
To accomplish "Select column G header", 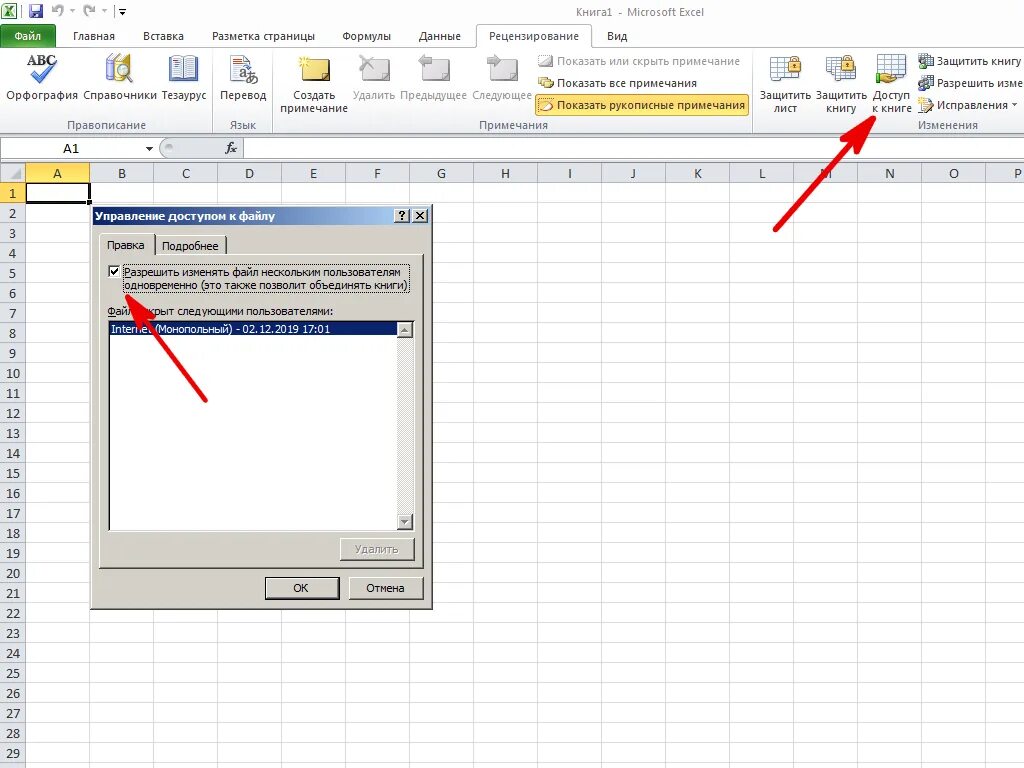I will [441, 174].
